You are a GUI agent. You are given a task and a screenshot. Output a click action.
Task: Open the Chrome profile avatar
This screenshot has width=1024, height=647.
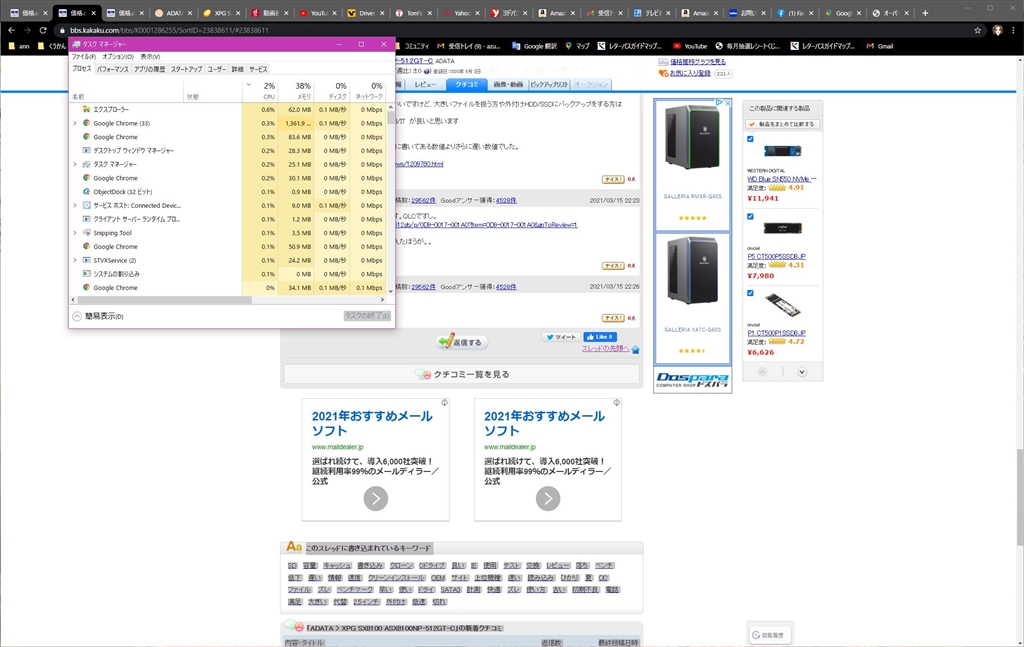tap(997, 30)
